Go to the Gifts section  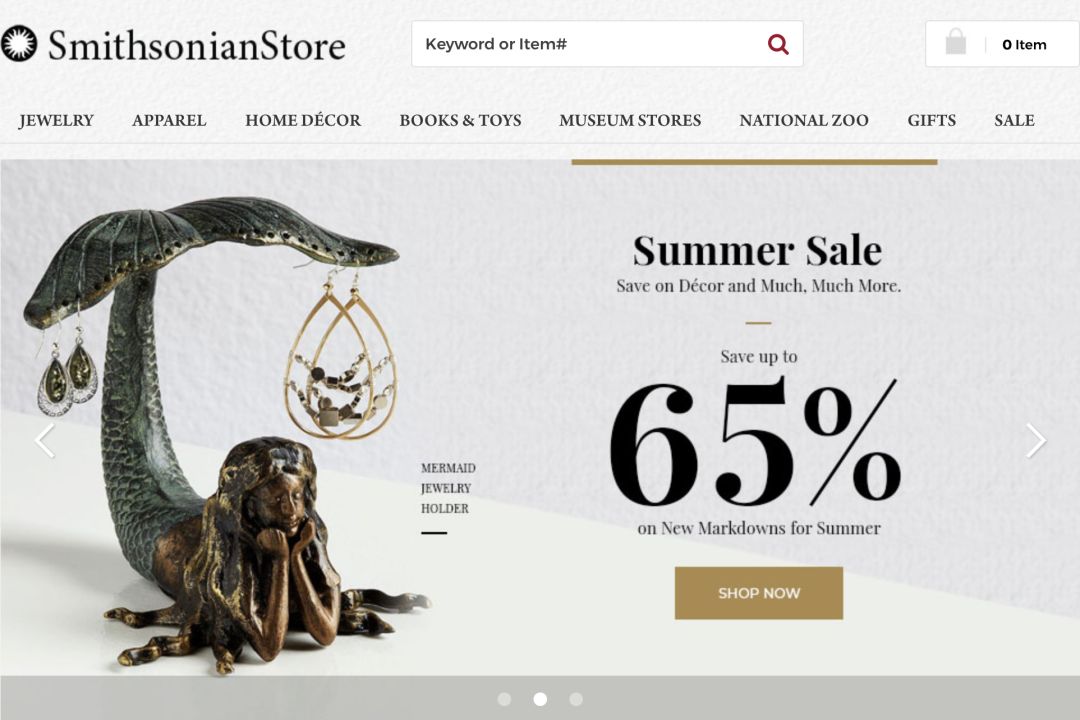click(x=931, y=121)
